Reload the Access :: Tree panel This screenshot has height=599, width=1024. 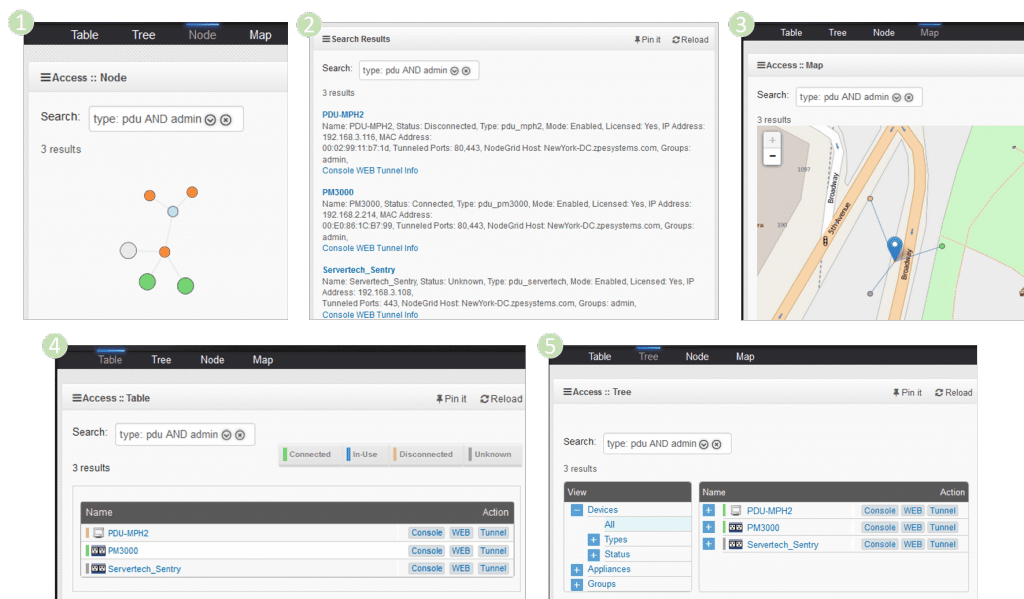point(953,393)
